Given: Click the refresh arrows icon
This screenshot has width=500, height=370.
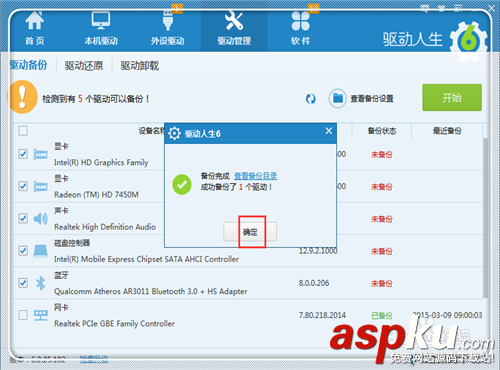Looking at the screenshot, I should pos(311,99).
